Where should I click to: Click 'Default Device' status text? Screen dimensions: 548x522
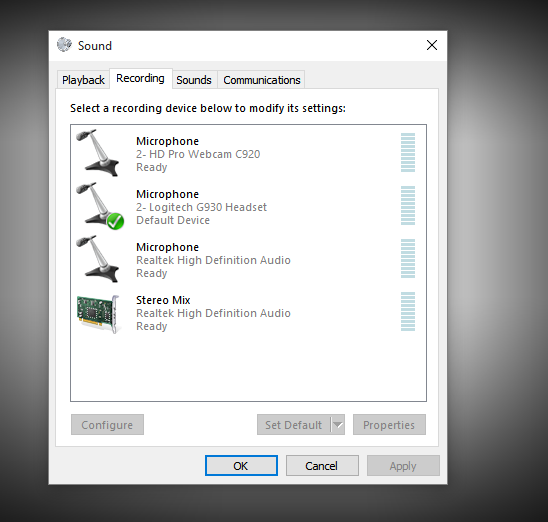click(x=173, y=220)
